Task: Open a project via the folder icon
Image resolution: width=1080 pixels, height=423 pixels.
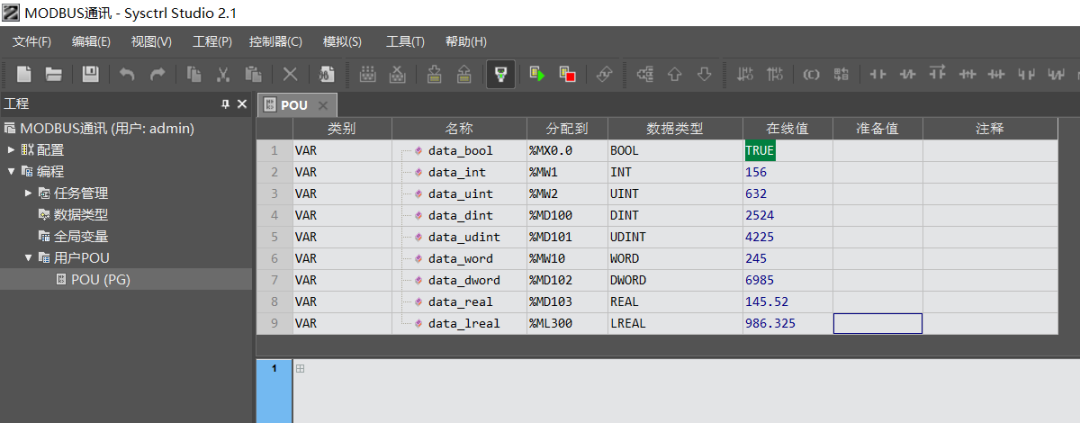Action: 54,74
